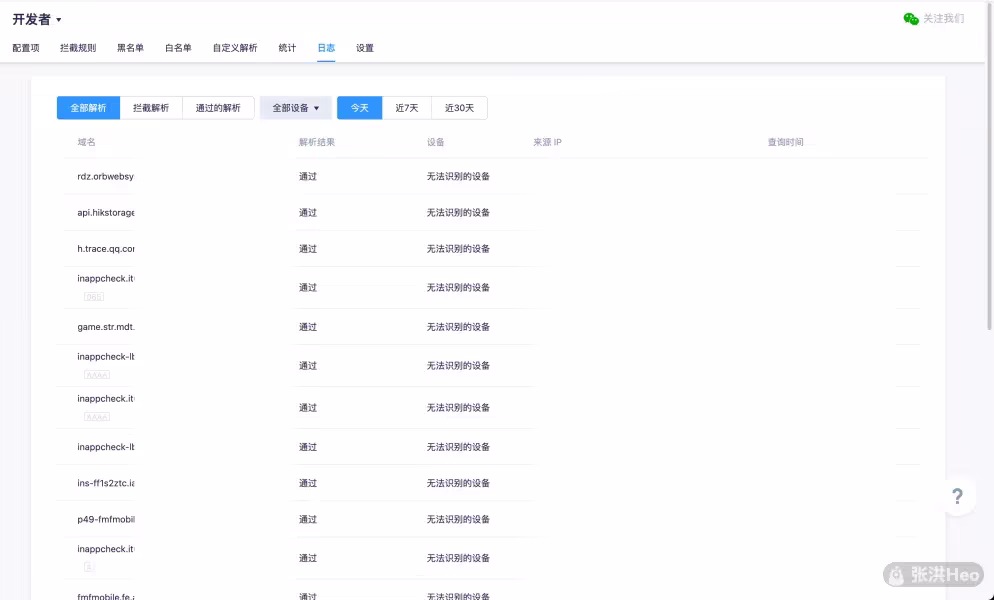
Task: Select the 拦截解析 filter
Action: [x=151, y=108]
